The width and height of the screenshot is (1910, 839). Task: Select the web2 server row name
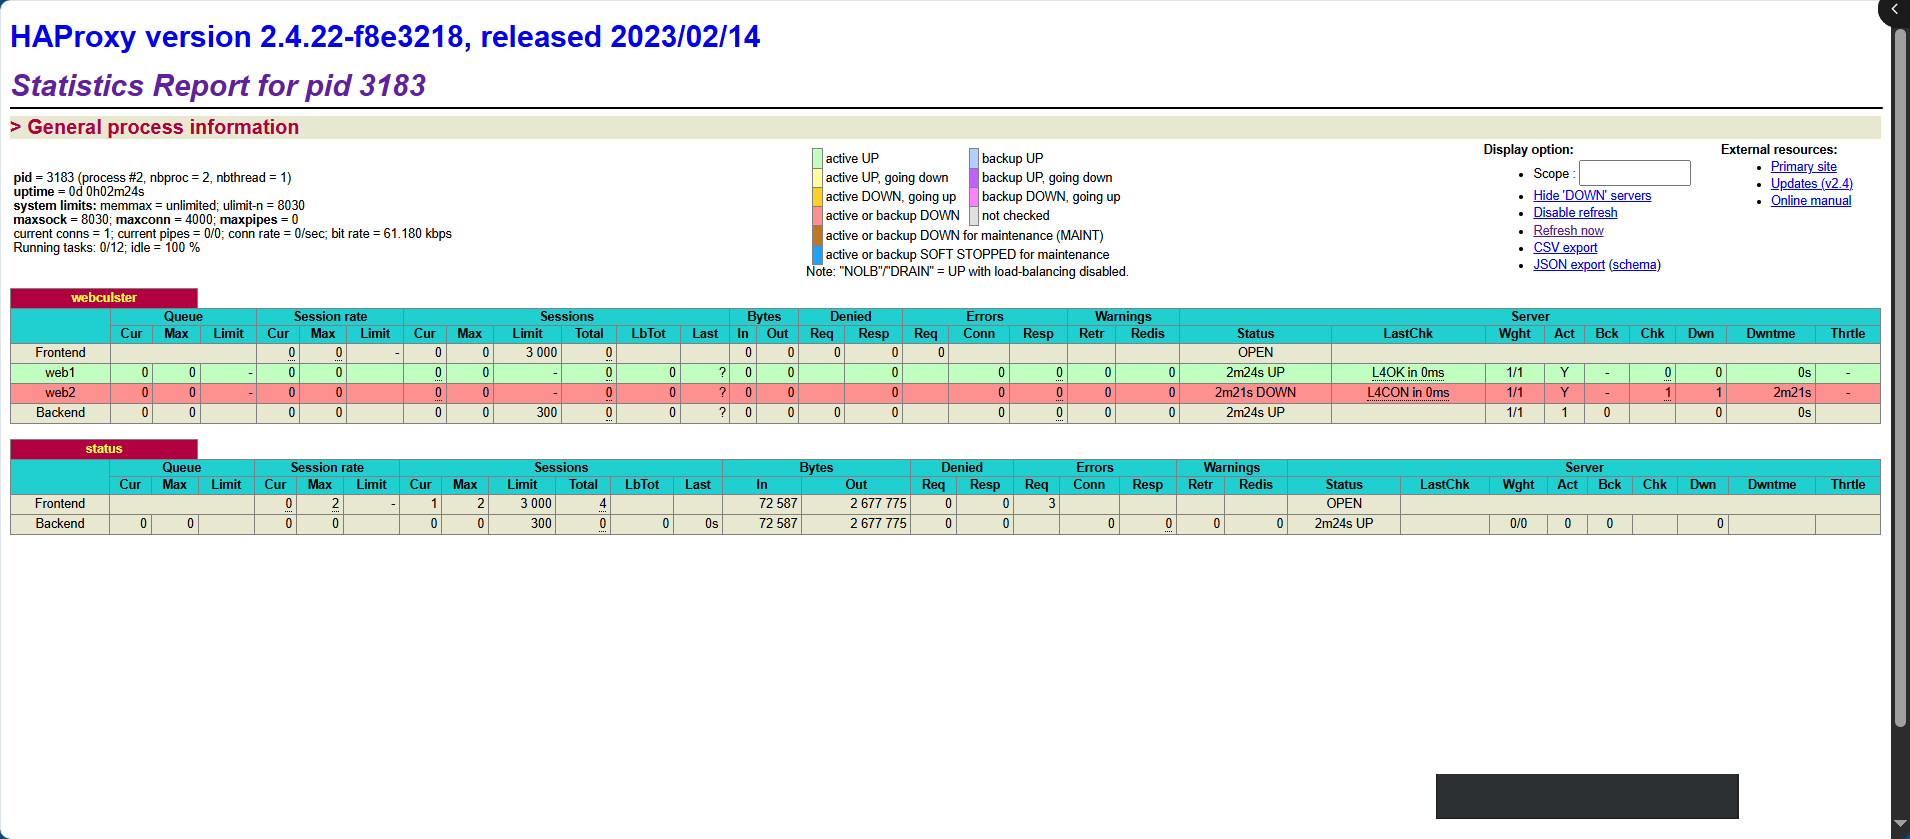coord(60,393)
